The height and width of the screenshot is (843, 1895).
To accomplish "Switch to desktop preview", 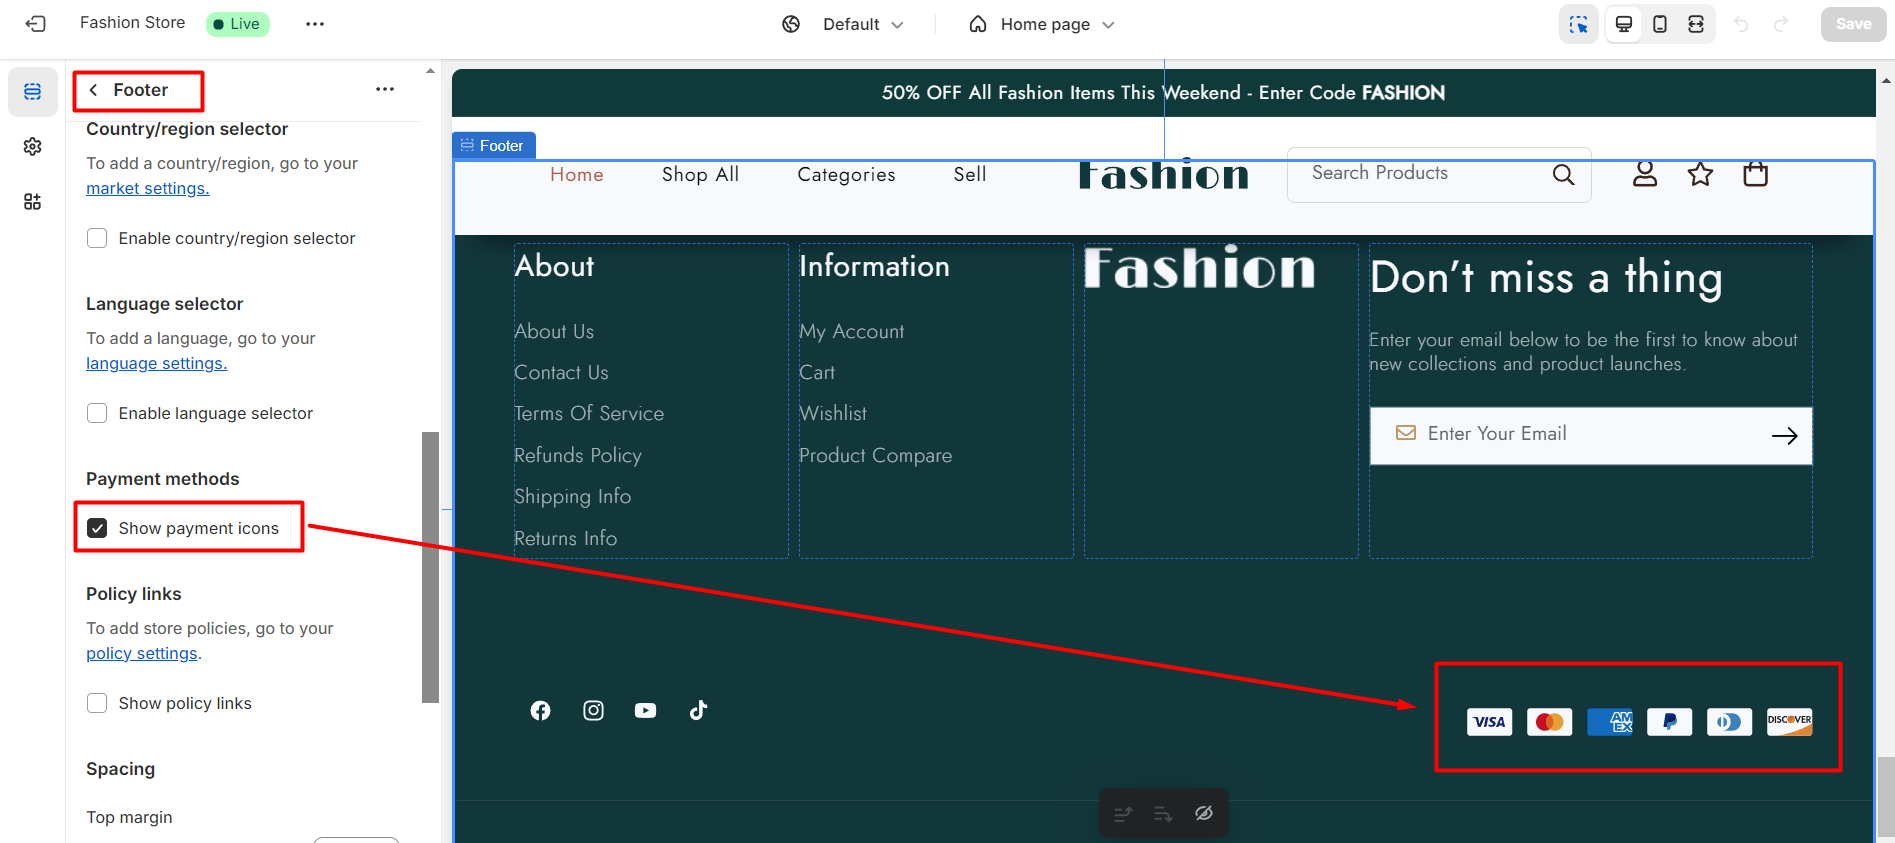I will pyautogui.click(x=1624, y=24).
